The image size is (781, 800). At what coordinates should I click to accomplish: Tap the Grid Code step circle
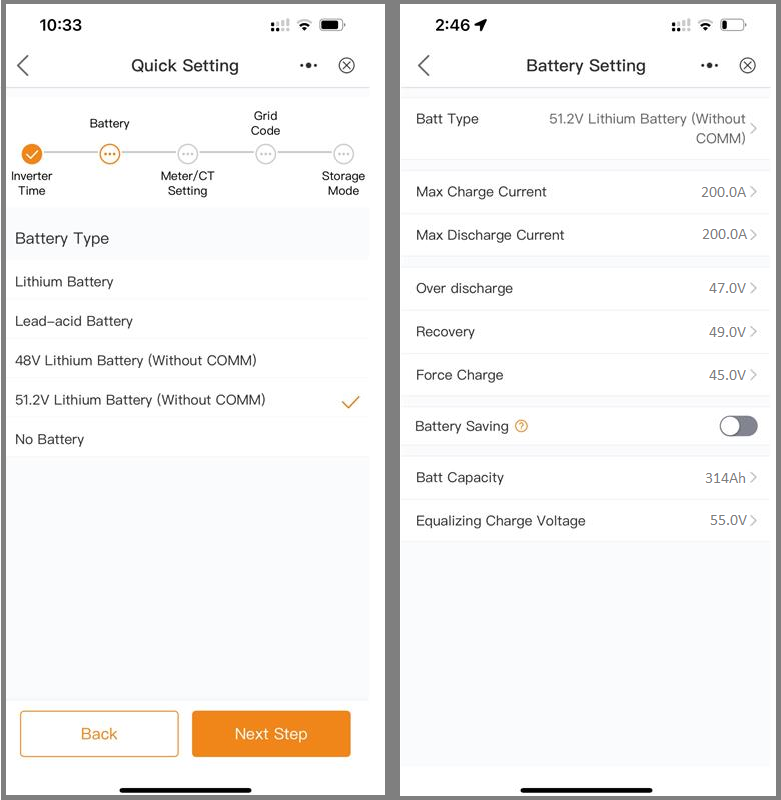(x=266, y=154)
